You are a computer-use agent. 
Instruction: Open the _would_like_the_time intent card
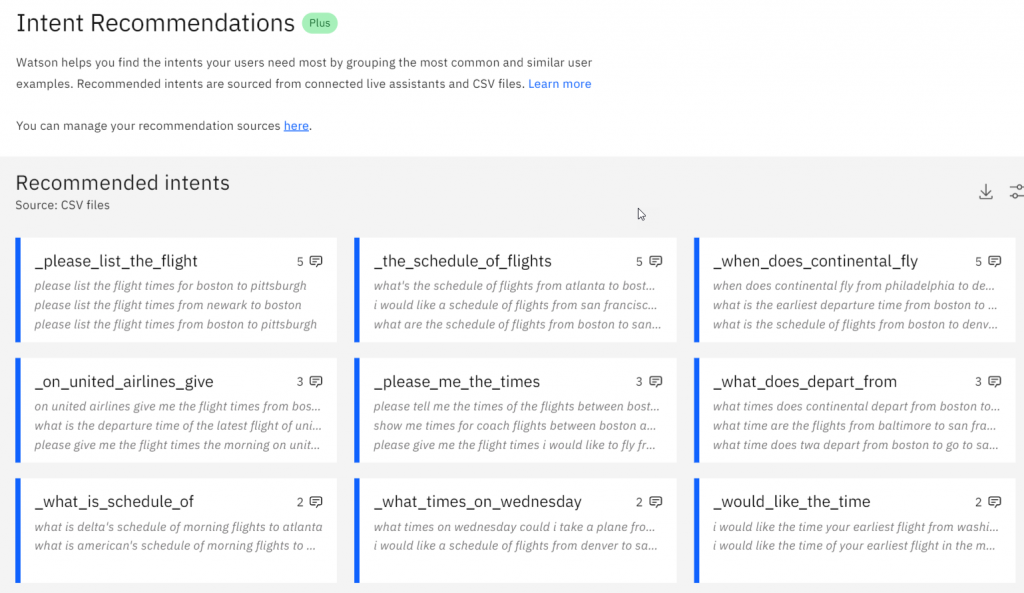[x=855, y=530]
